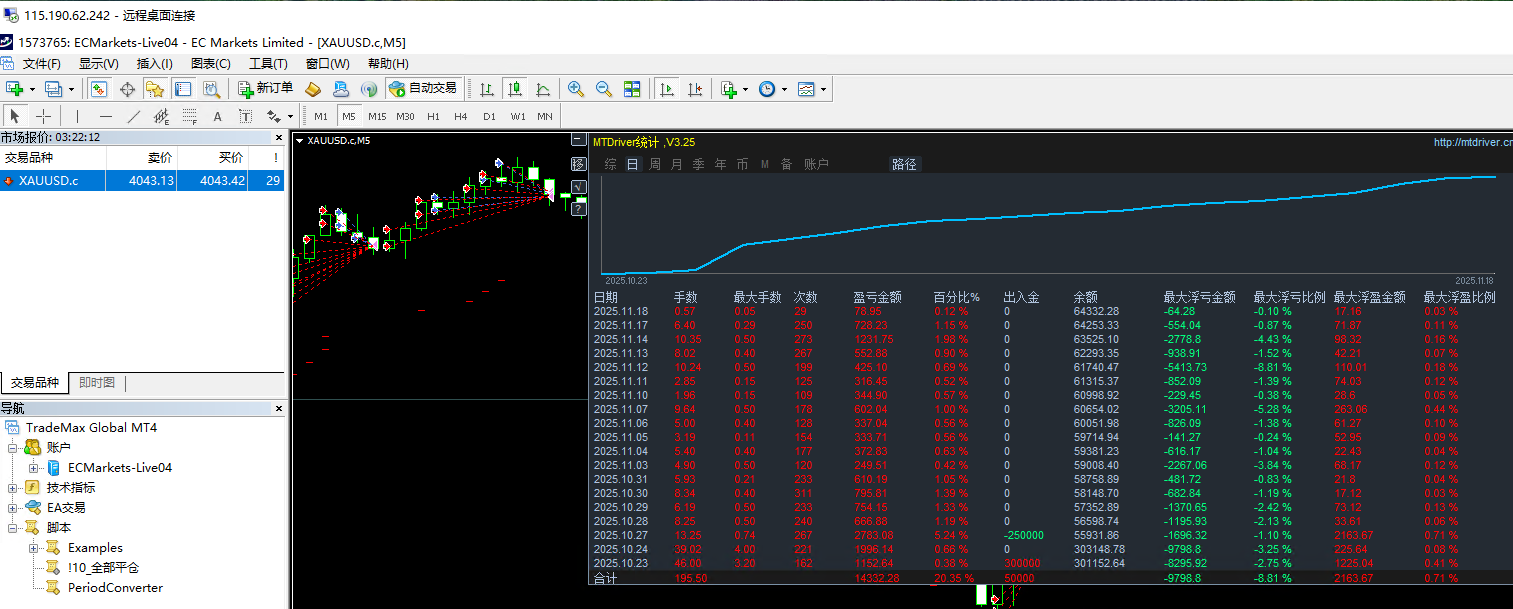Open the 显示(V) menu
Screen dimensions: 1513x609
(99, 63)
